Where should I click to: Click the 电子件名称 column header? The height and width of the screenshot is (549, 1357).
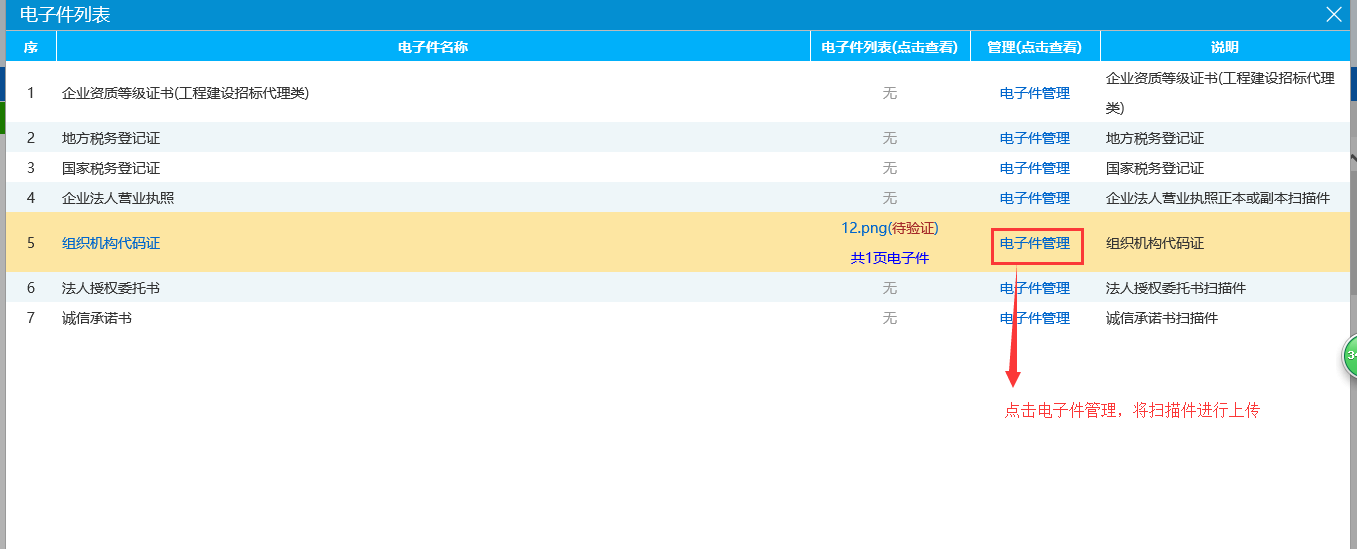[x=433, y=47]
